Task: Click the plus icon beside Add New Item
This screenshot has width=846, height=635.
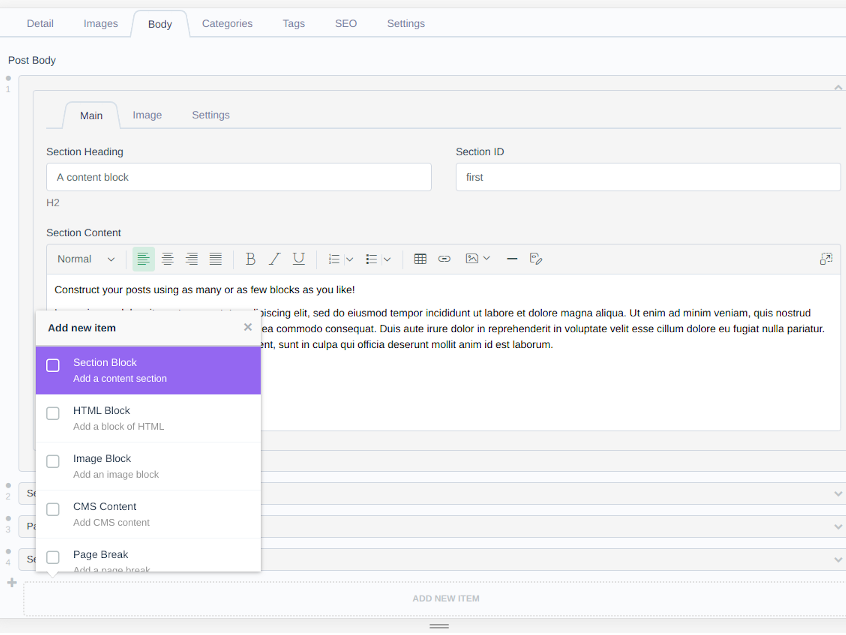Action: [12, 583]
